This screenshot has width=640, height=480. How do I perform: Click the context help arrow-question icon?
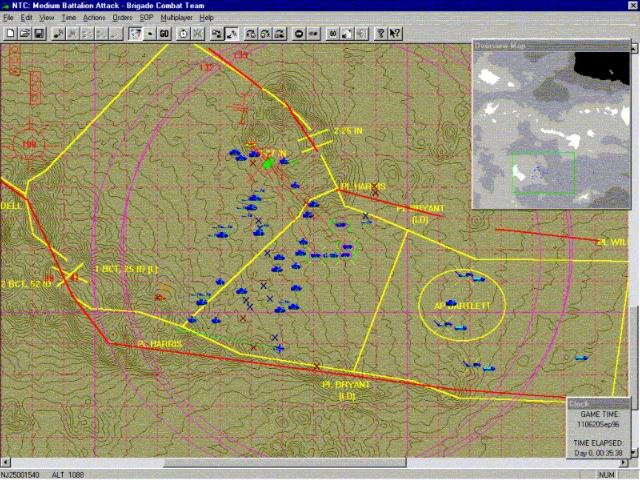point(396,33)
